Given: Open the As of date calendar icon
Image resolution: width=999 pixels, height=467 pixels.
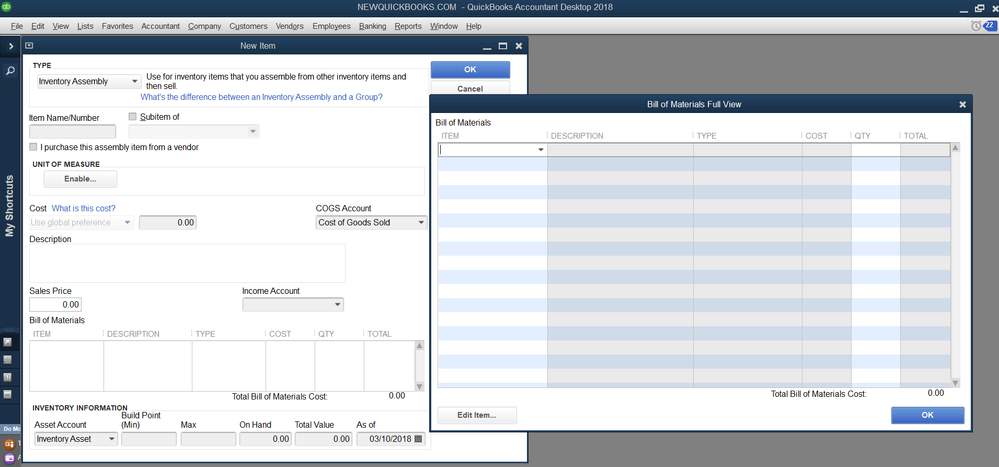Looking at the screenshot, I should pos(418,439).
